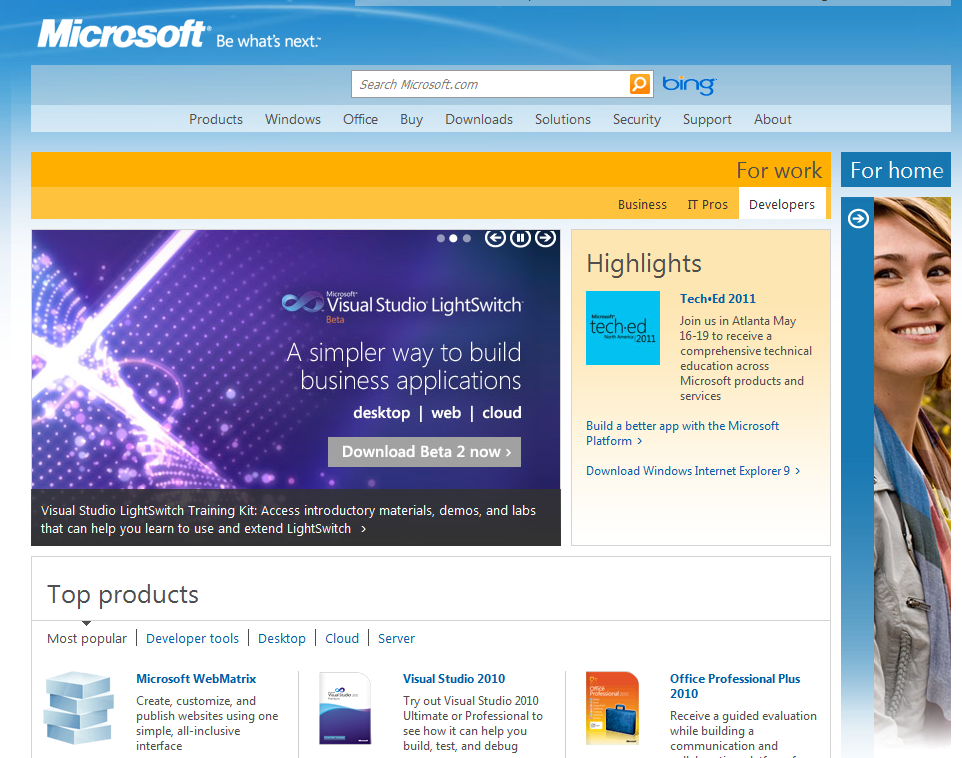This screenshot has height=758, width=962.
Task: Open the Office menu
Action: pos(360,120)
